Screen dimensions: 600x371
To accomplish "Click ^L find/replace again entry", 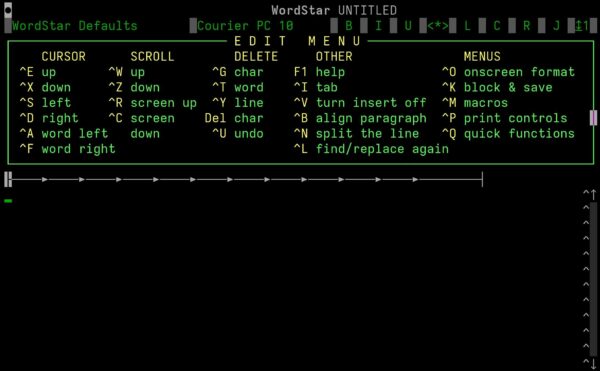I will (x=371, y=149).
